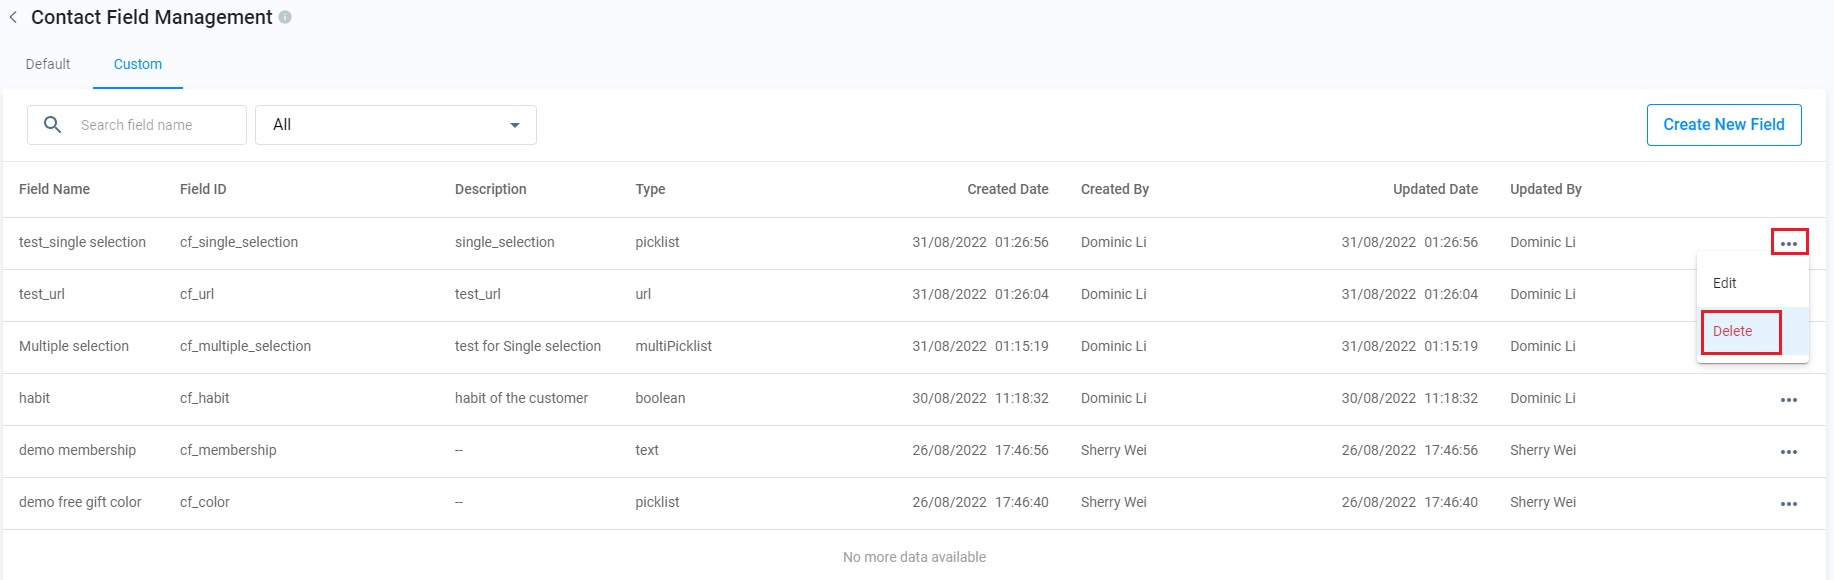
Task: Click the search magnifier icon
Action: (x=53, y=125)
